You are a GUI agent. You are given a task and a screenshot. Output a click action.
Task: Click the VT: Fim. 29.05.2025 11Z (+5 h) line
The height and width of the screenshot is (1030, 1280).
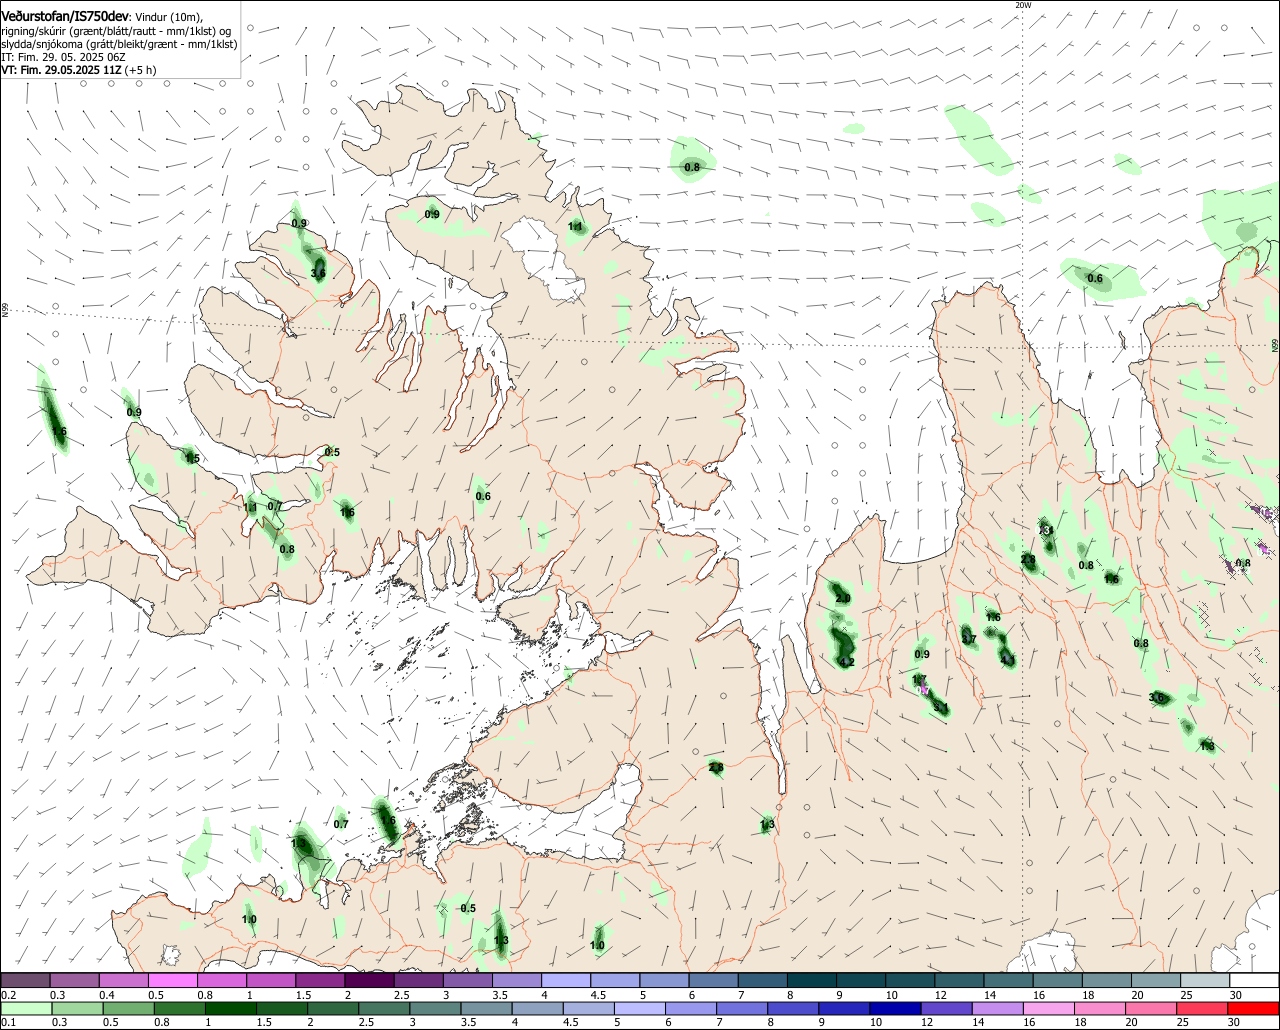pos(79,70)
